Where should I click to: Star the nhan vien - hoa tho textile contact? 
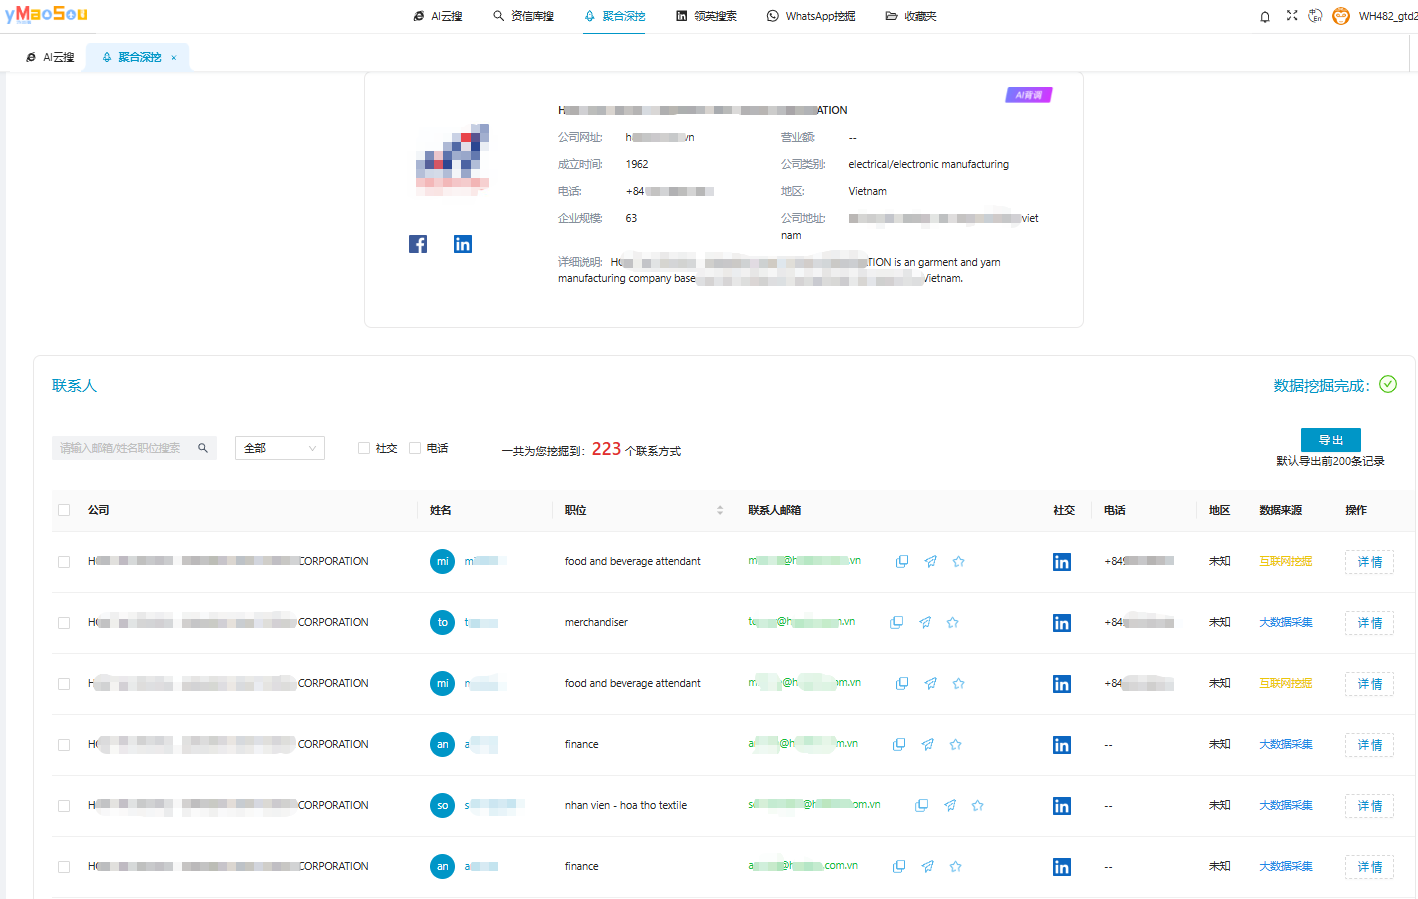click(x=978, y=806)
